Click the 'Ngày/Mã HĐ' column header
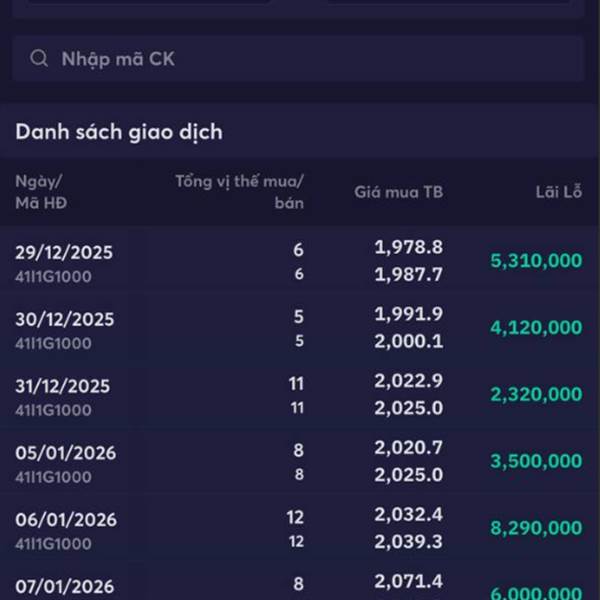This screenshot has height=600, width=600. (x=40, y=192)
